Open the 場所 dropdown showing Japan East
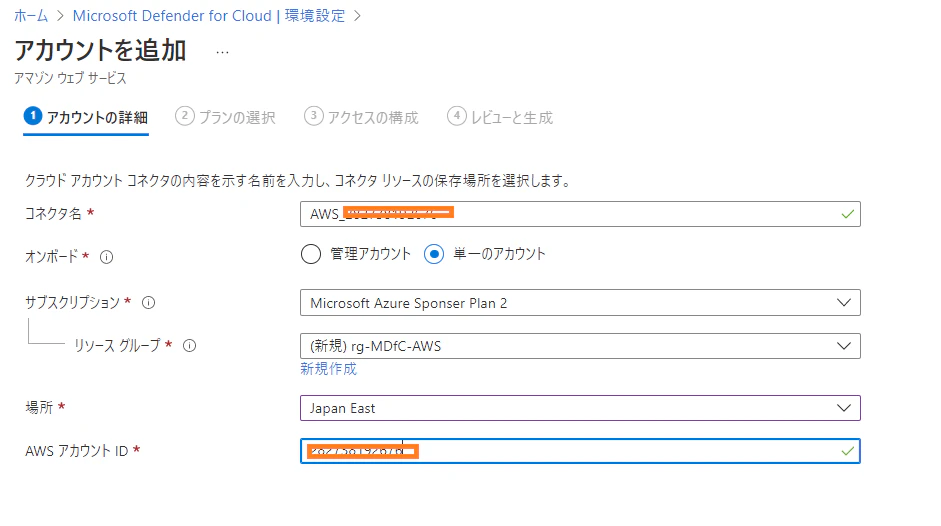941x526 pixels. [580, 408]
